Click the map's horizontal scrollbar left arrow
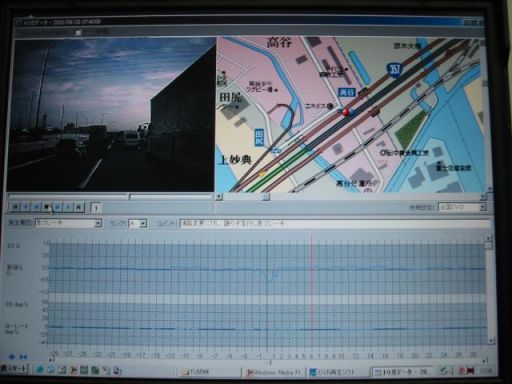This screenshot has height=384, width=512. [219, 197]
